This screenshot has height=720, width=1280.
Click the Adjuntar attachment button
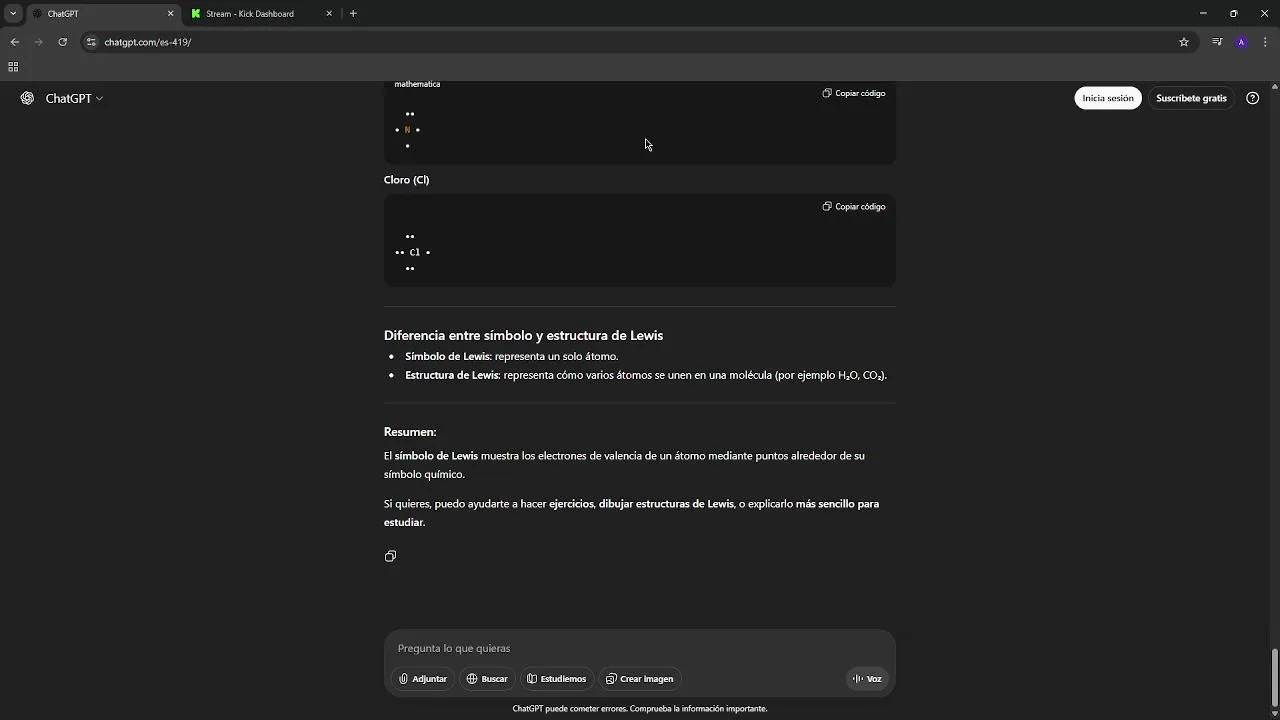(x=423, y=679)
